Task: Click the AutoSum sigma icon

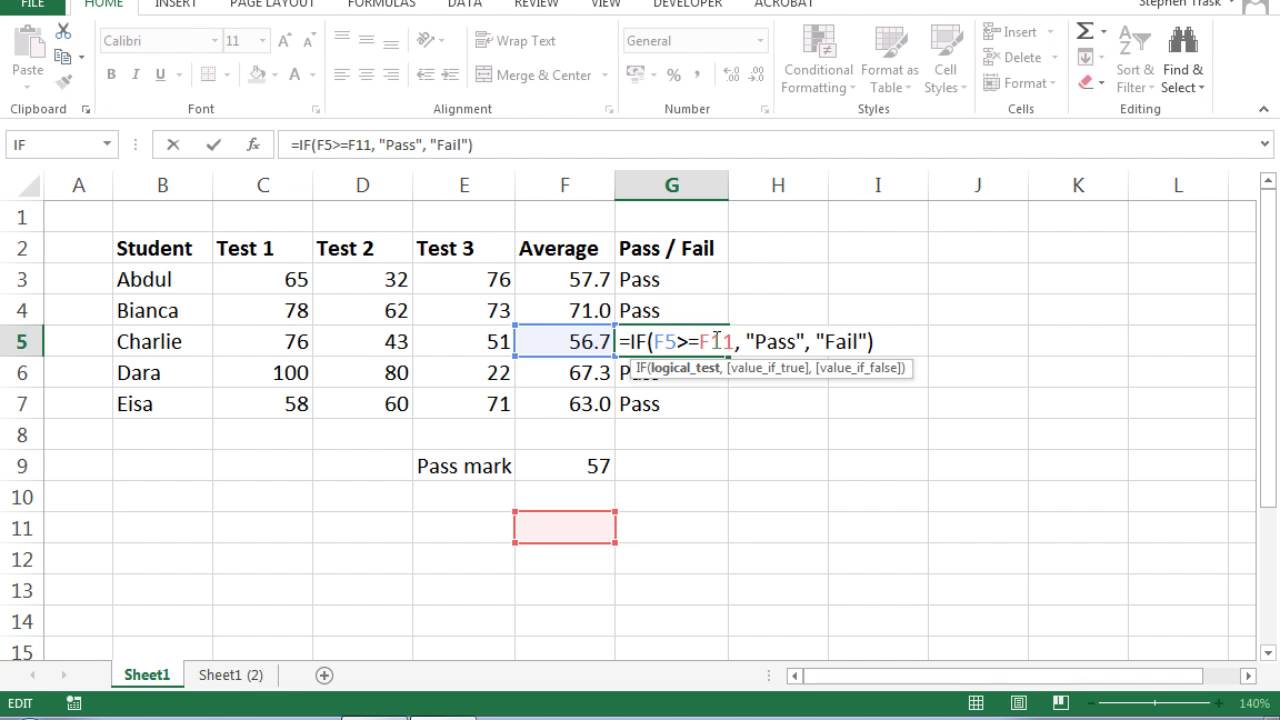Action: coord(1085,32)
